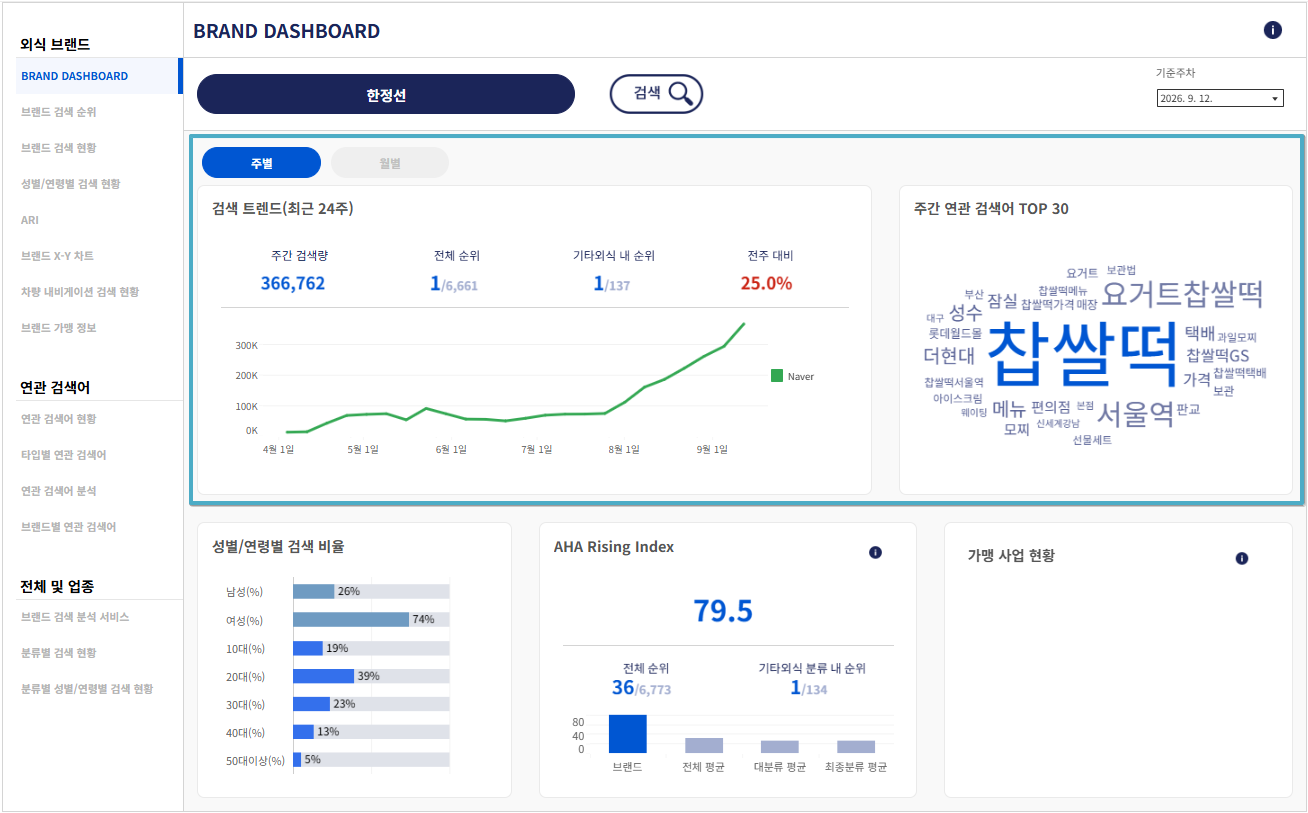Select the 주별 toggle

pos(261,163)
